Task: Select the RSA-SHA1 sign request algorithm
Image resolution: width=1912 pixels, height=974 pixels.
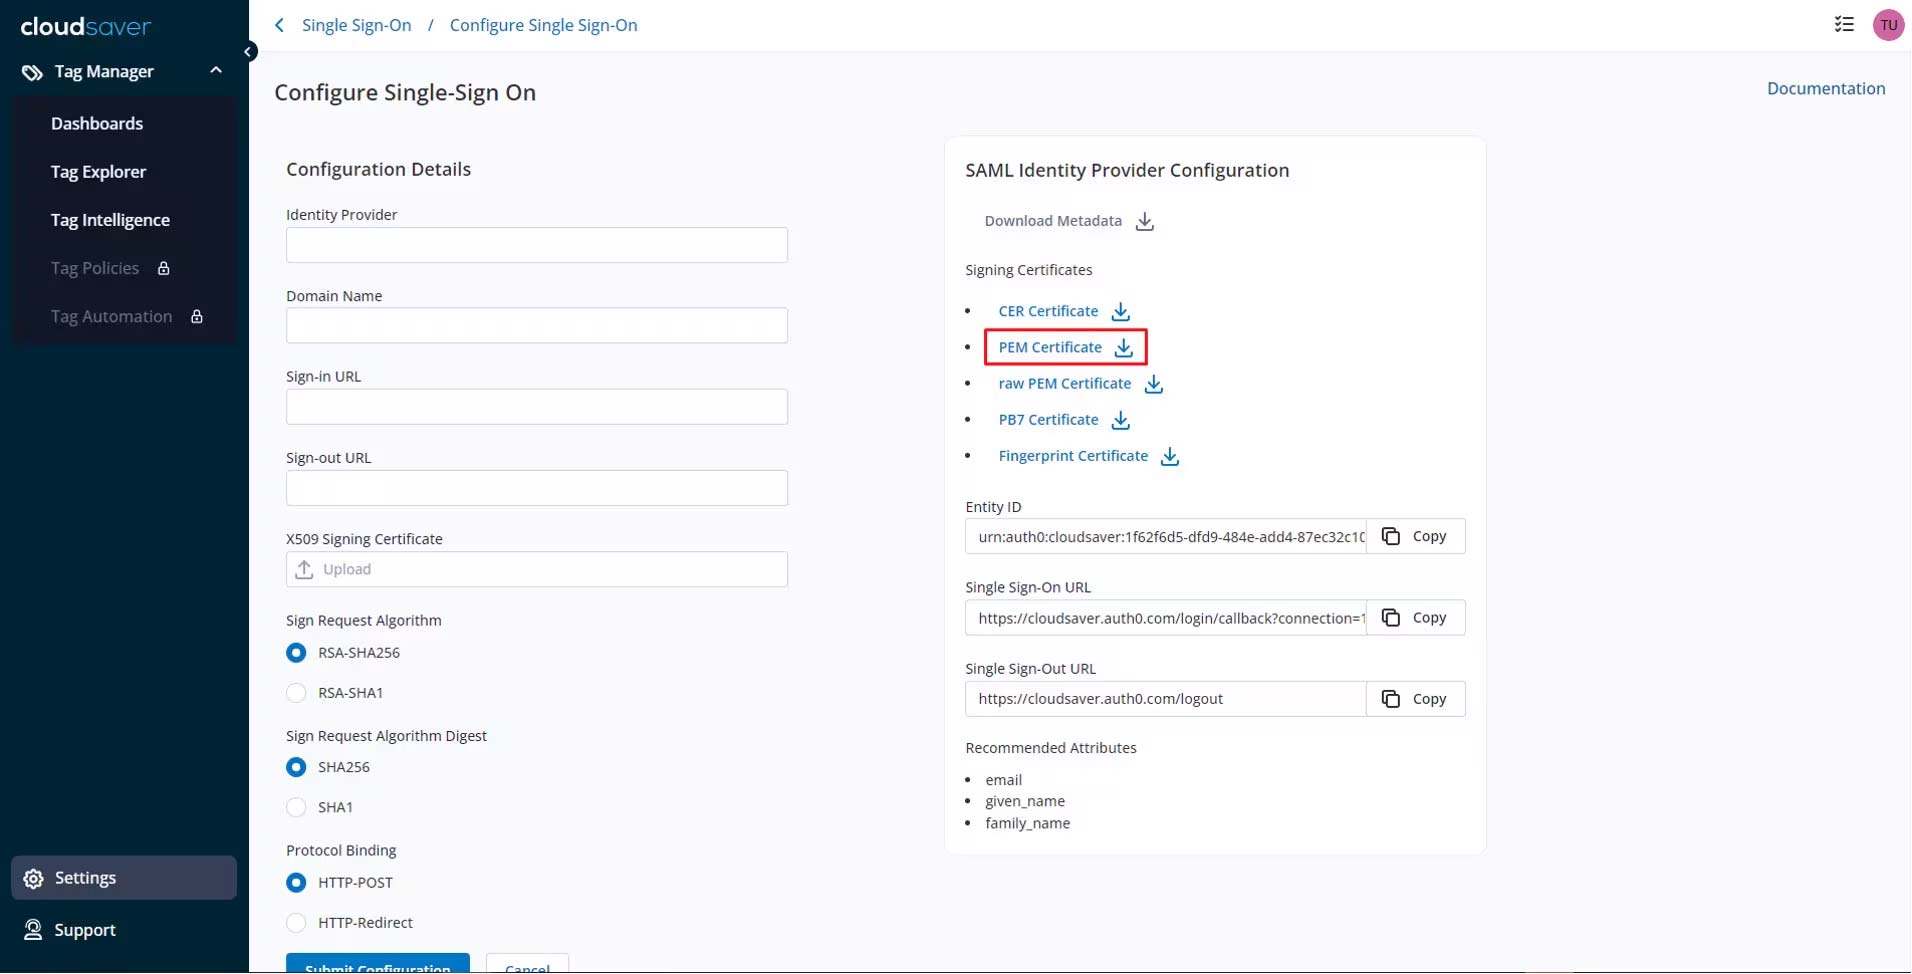Action: 296,693
